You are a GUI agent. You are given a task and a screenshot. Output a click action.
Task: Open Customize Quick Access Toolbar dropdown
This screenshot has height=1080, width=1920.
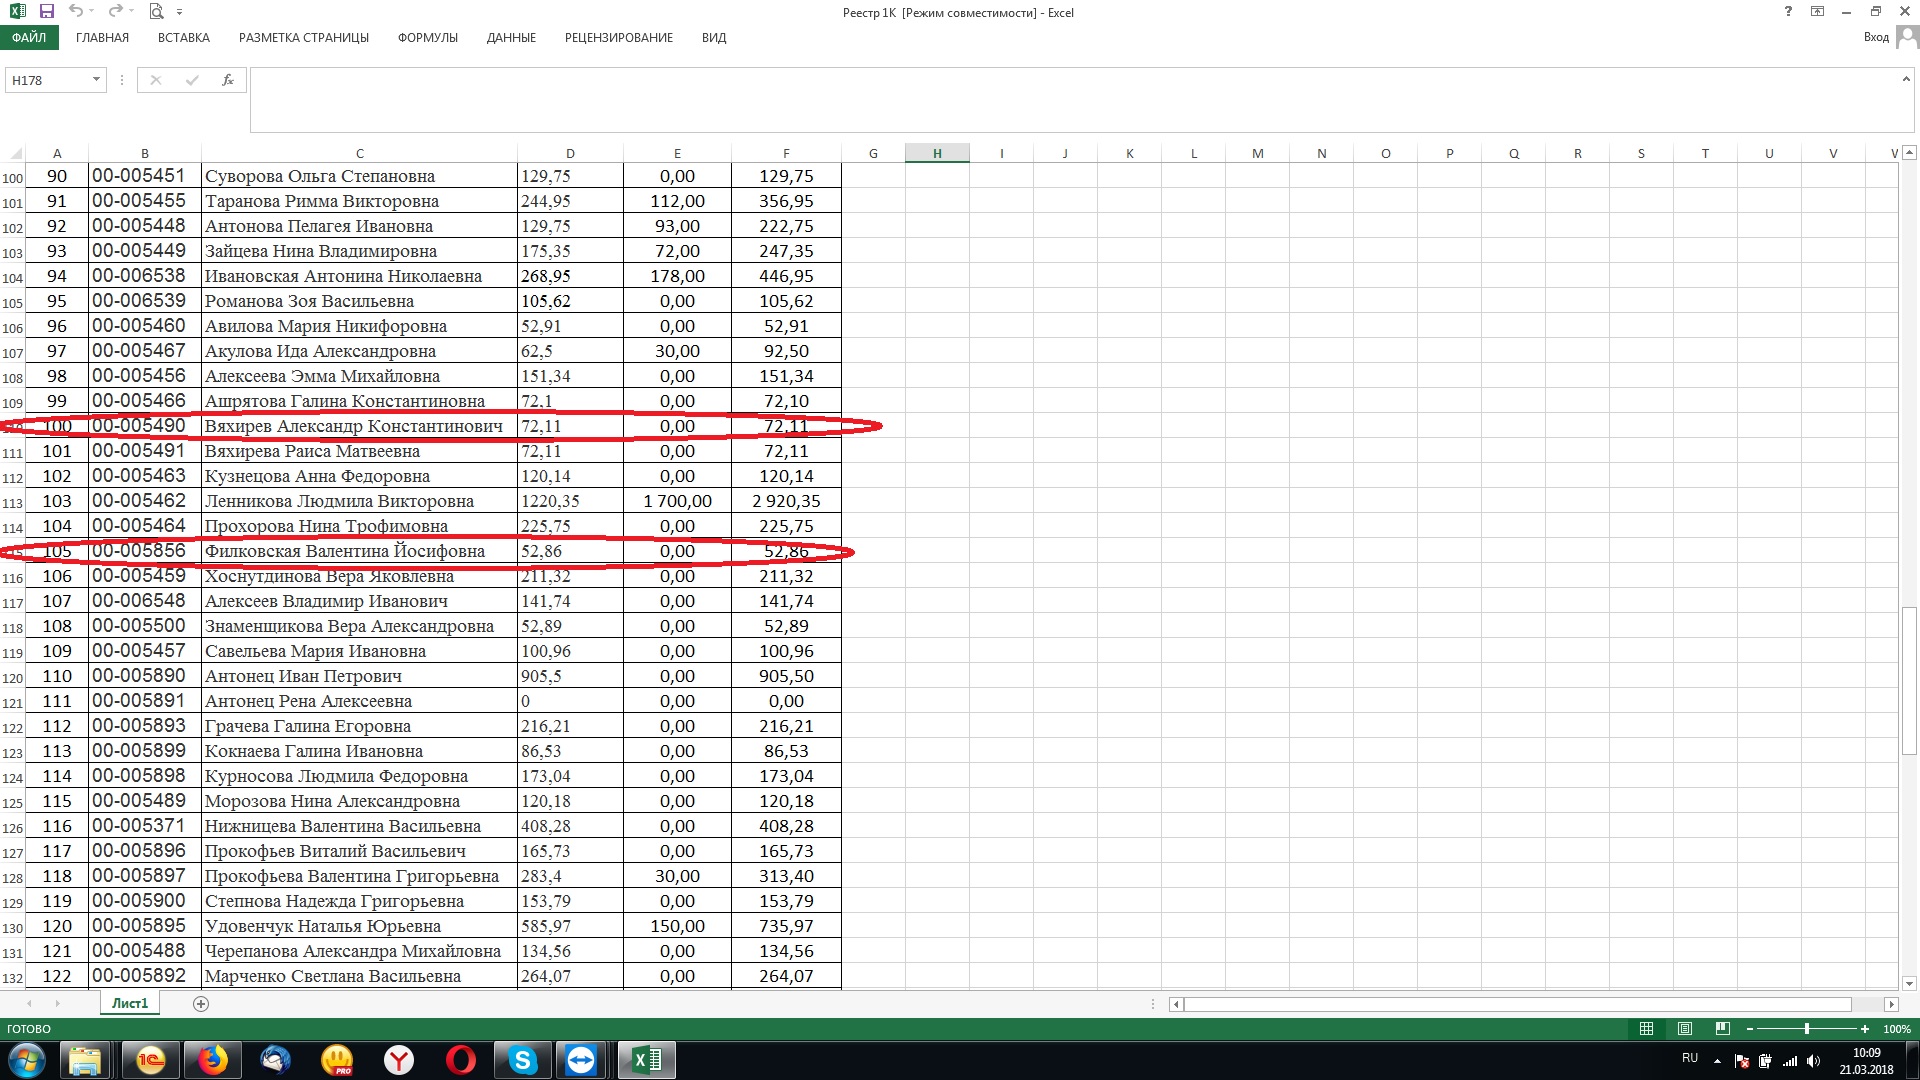coord(180,13)
